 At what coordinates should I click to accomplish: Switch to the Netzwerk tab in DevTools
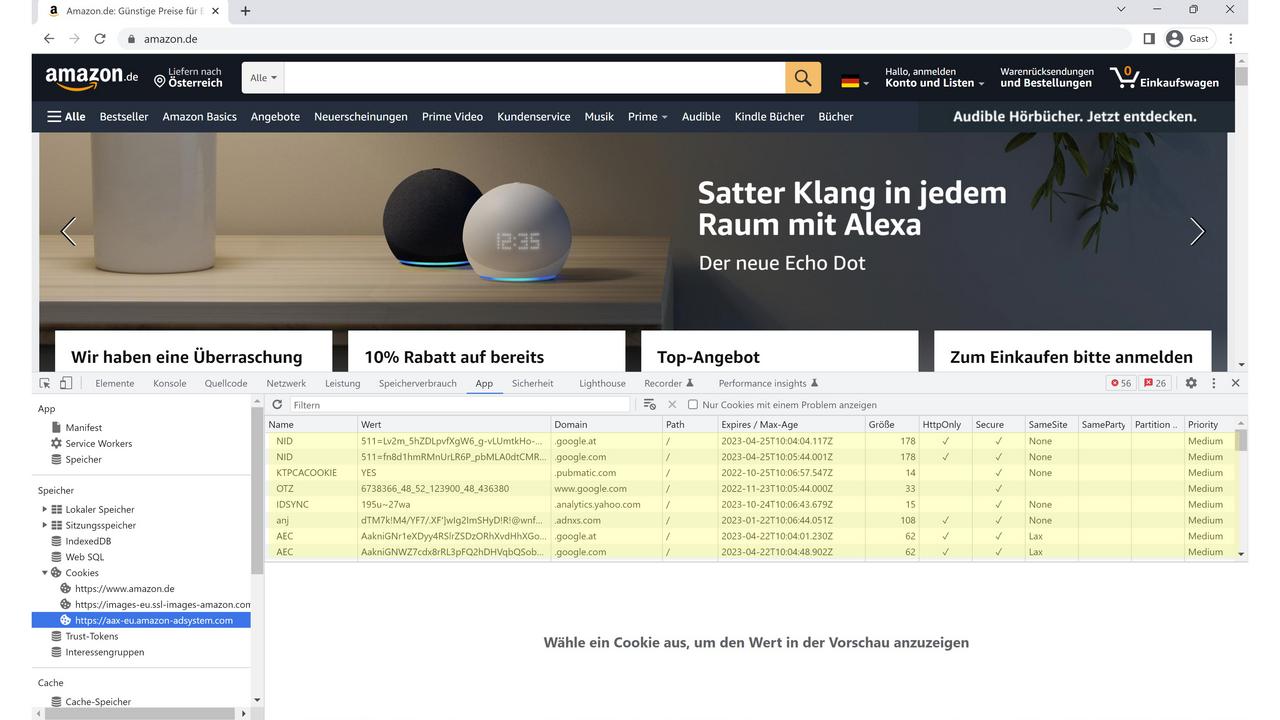tap(286, 383)
